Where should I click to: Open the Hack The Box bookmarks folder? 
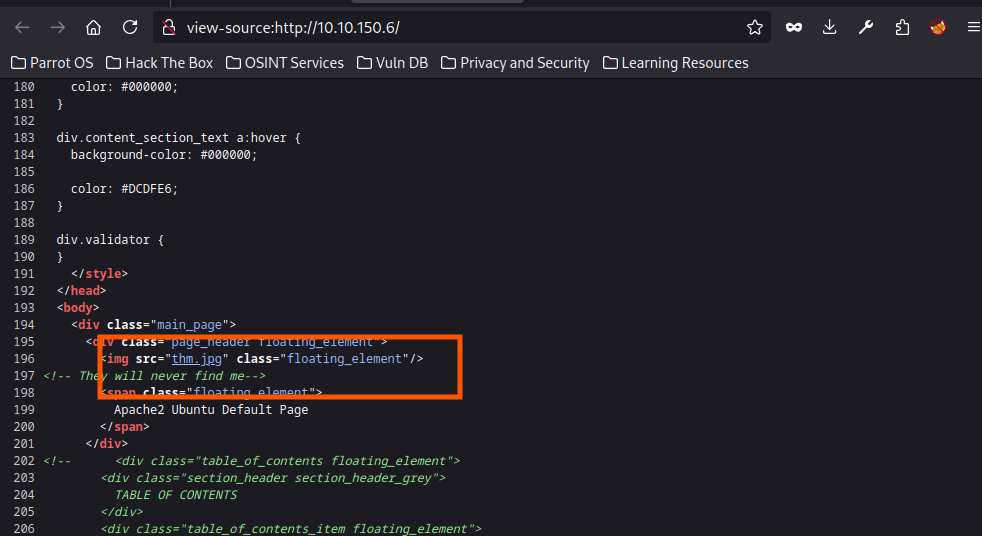(x=159, y=63)
